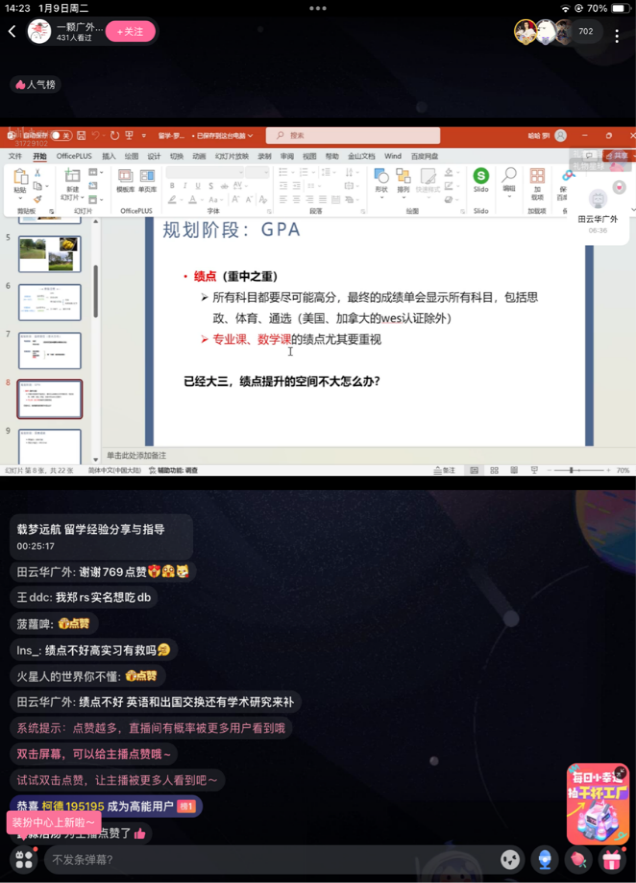636x883 pixels.
Task: Tap the back arrow to leave the livestream
Action: tap(12, 32)
